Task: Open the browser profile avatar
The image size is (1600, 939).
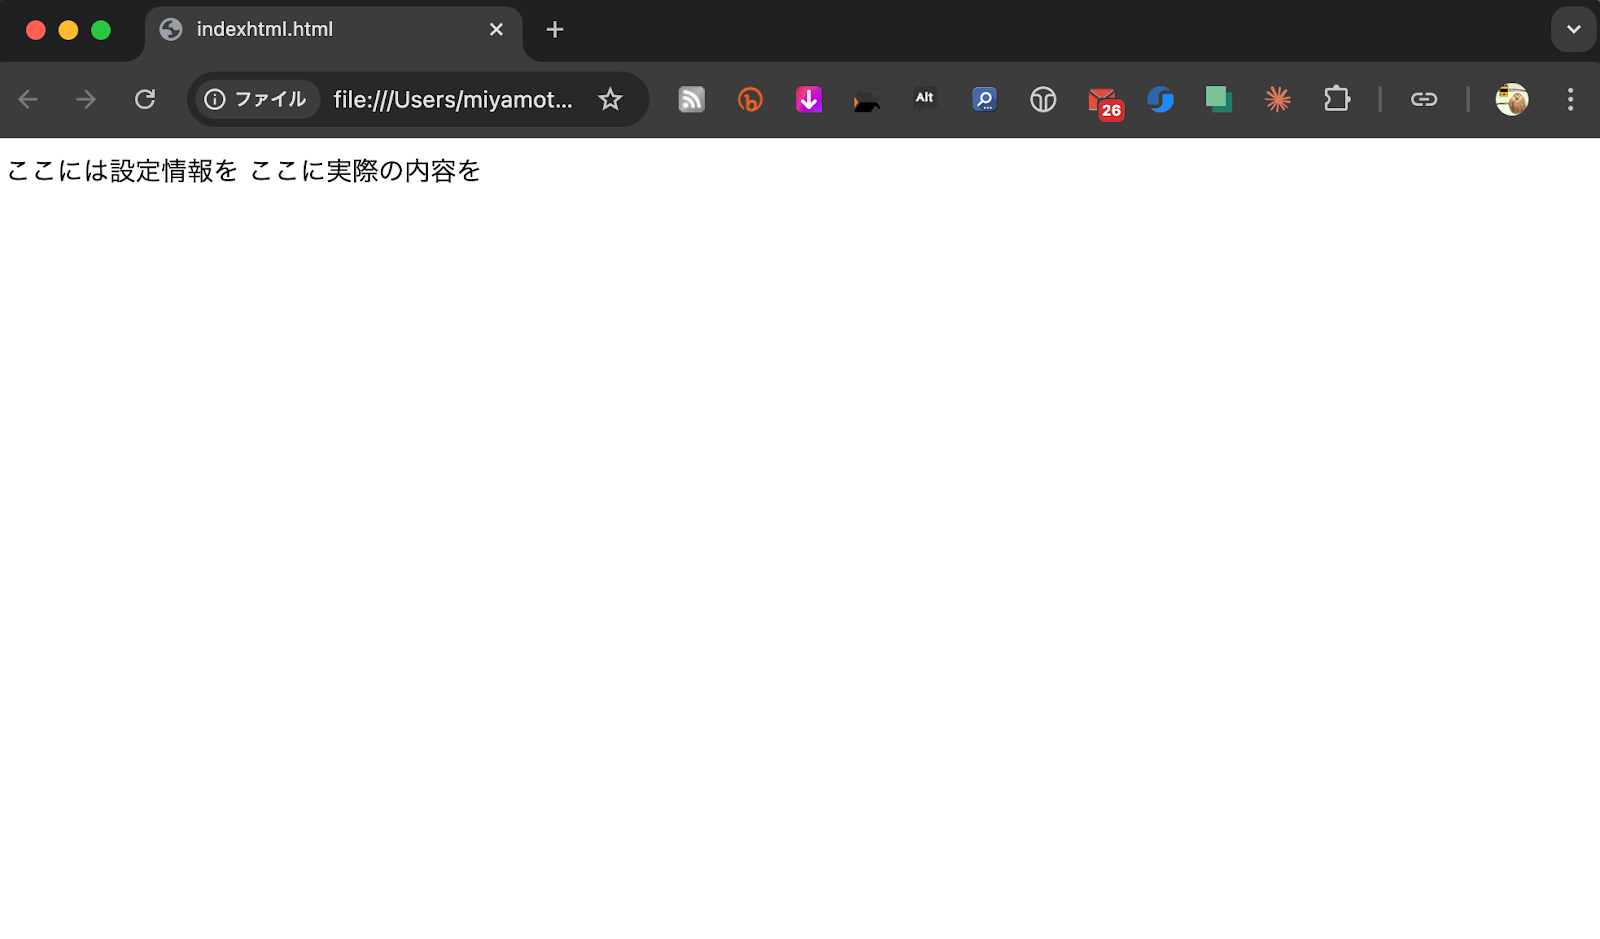Action: [x=1511, y=99]
